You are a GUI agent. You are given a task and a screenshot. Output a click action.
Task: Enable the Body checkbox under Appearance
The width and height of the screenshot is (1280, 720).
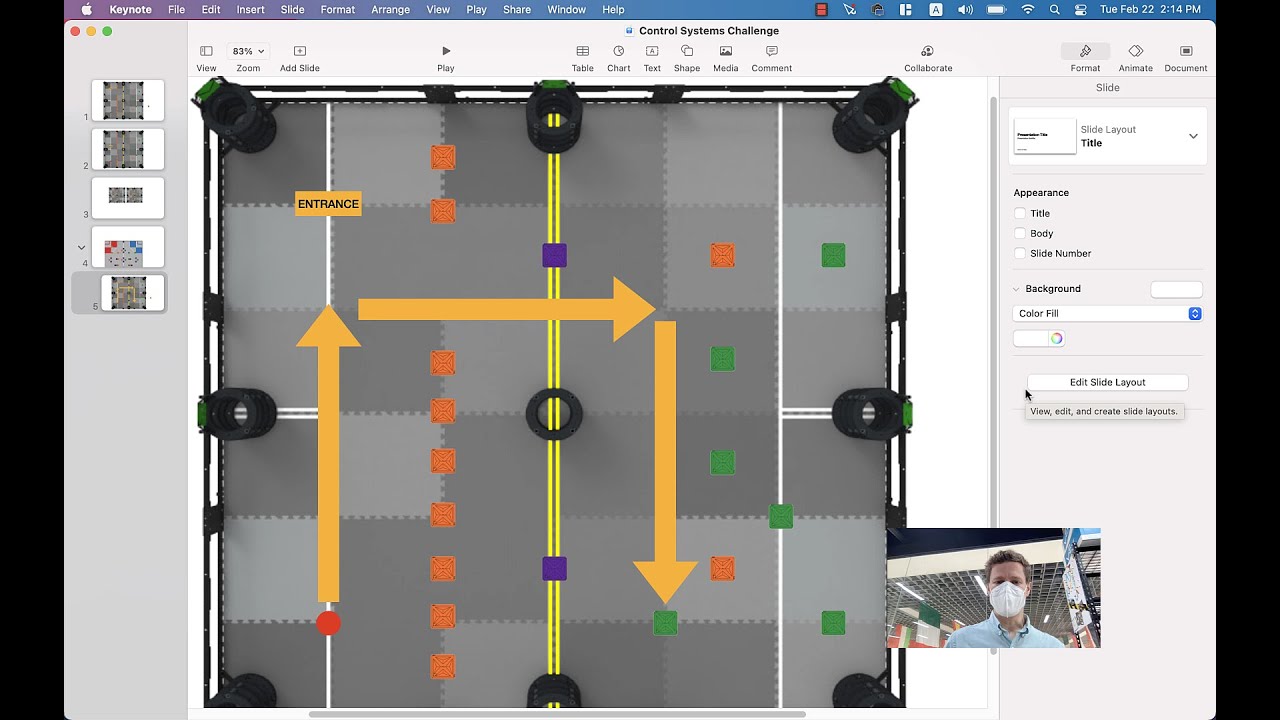pyautogui.click(x=1020, y=233)
